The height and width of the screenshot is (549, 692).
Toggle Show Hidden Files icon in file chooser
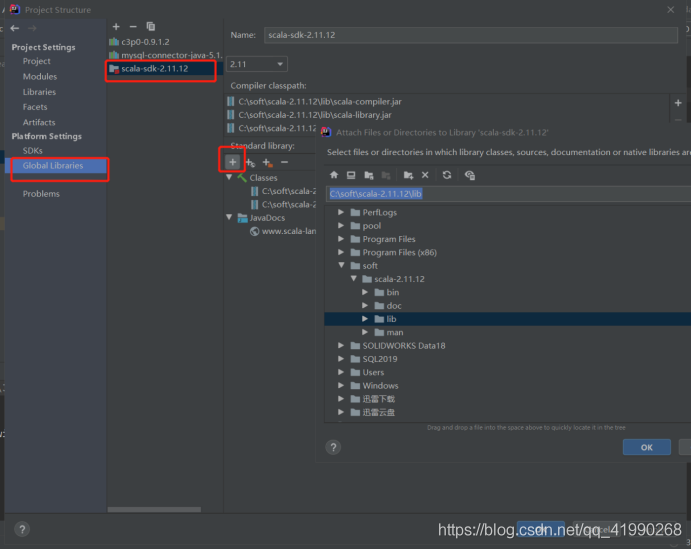click(x=470, y=175)
